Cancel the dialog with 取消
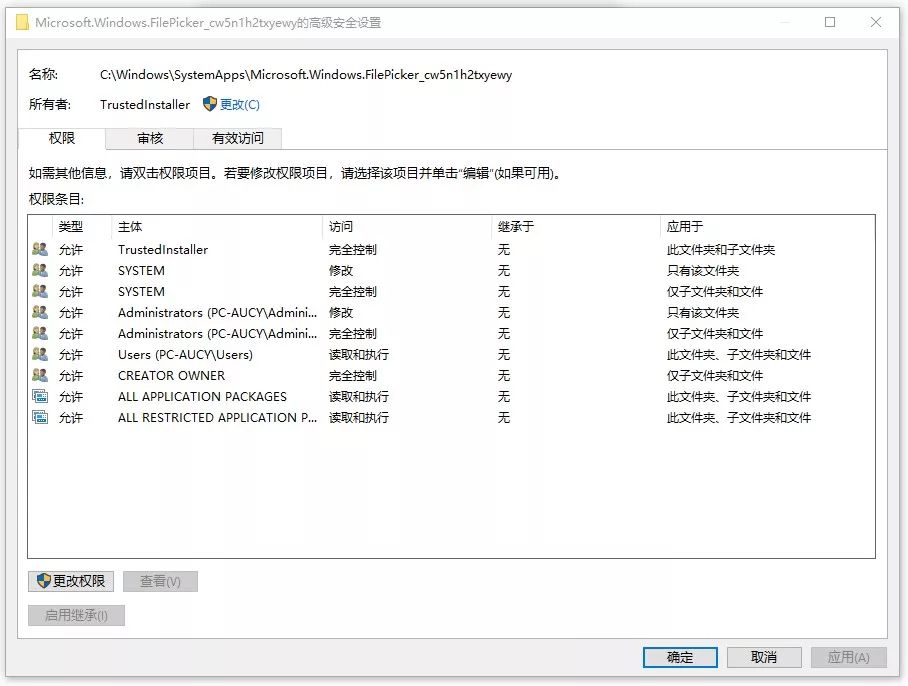908x686 pixels. pos(764,657)
